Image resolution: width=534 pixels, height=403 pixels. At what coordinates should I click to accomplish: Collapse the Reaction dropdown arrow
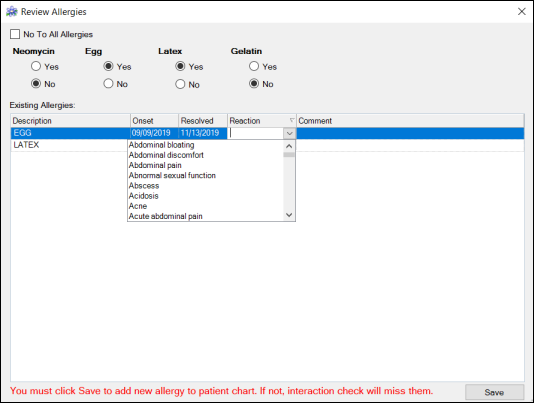pyautogui.click(x=289, y=133)
